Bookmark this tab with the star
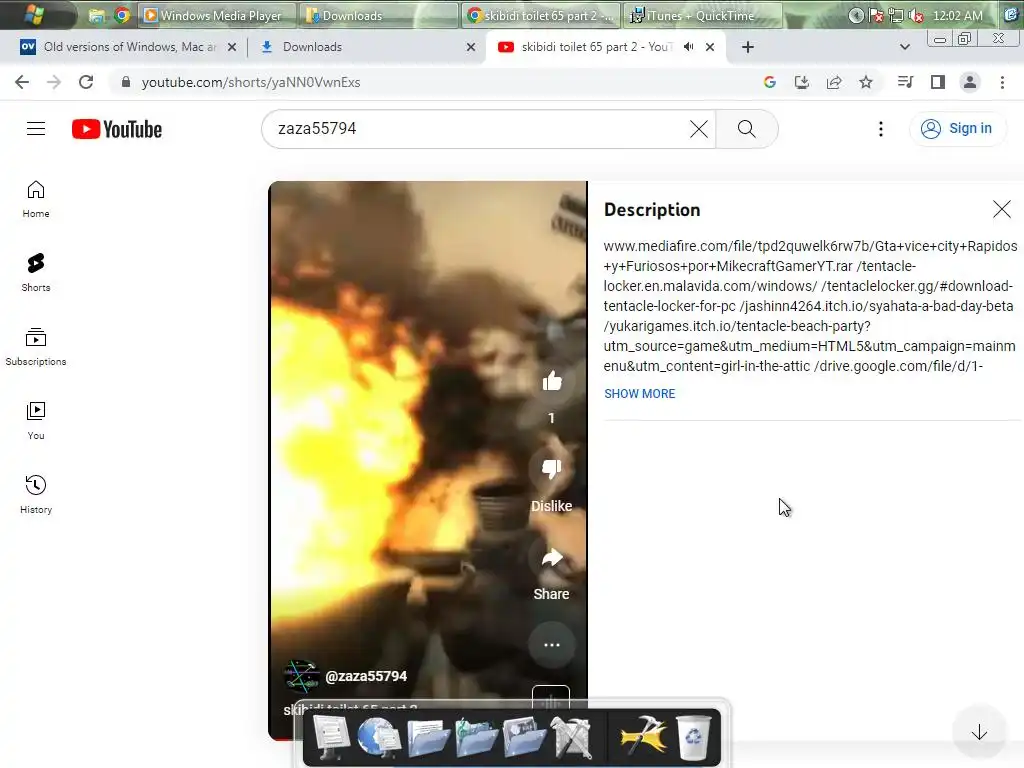This screenshot has width=1024, height=768. [x=866, y=82]
